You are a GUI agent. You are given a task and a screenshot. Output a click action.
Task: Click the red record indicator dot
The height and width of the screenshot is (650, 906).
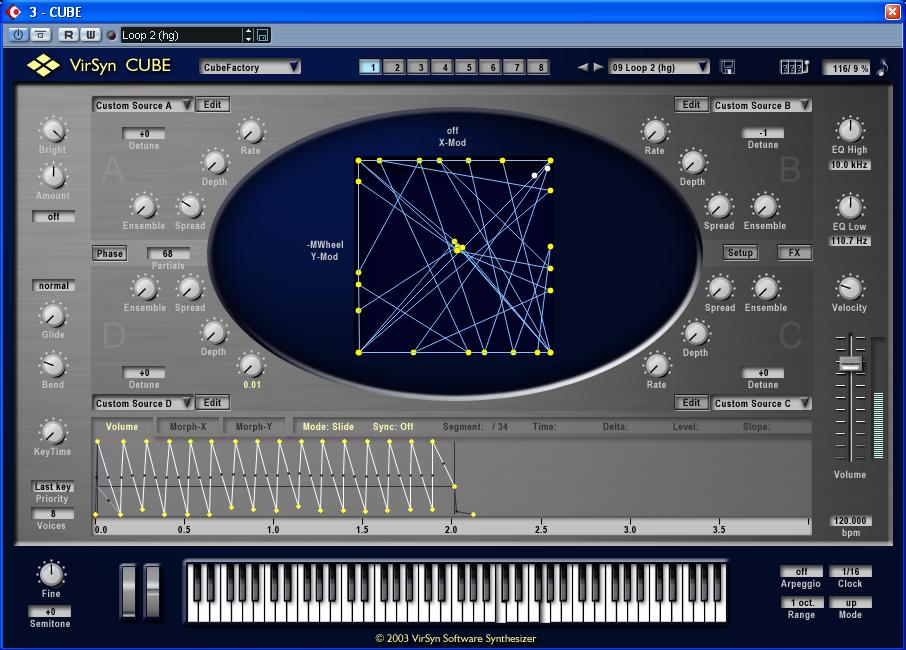coord(112,35)
